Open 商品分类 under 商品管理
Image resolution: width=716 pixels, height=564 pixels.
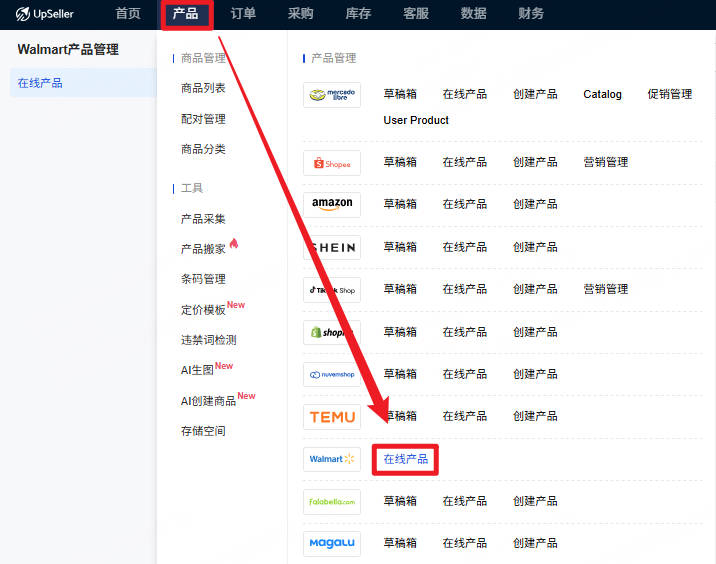tap(203, 149)
